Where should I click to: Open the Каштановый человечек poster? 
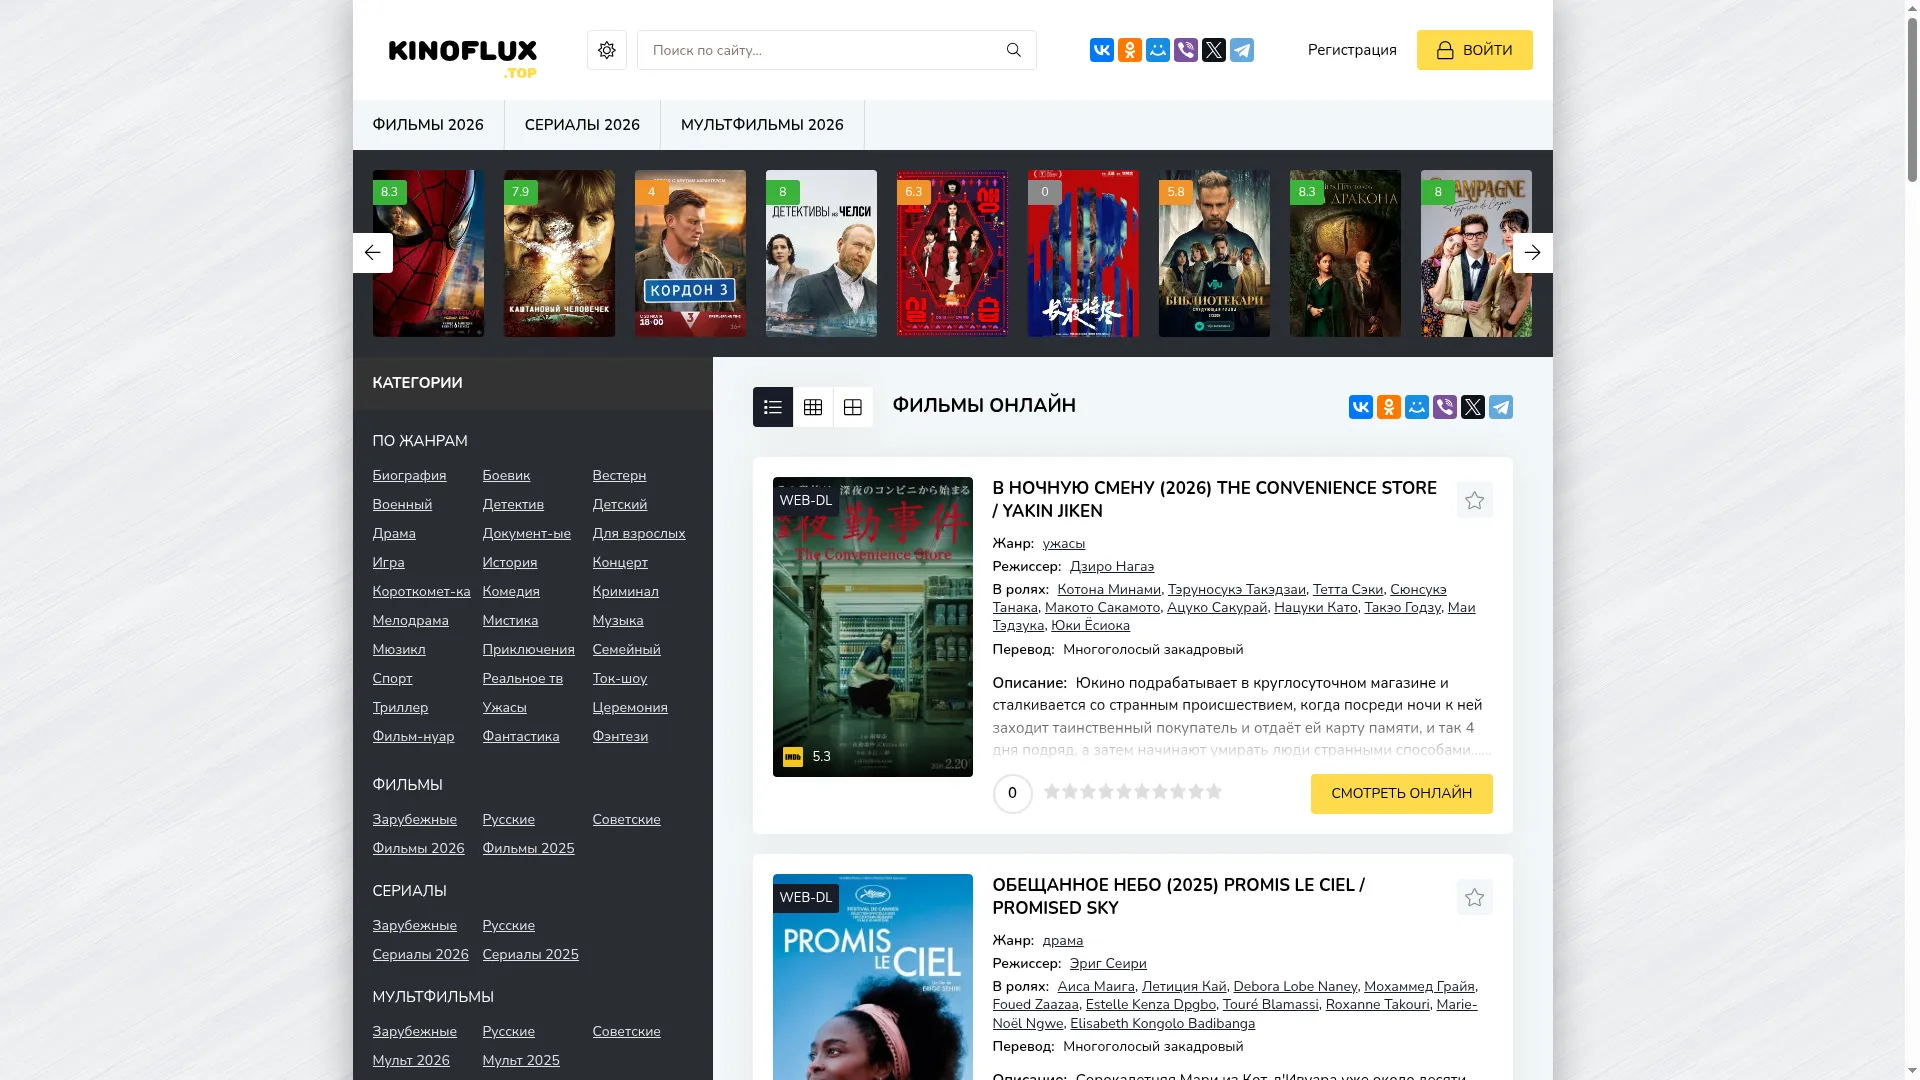pyautogui.click(x=559, y=253)
